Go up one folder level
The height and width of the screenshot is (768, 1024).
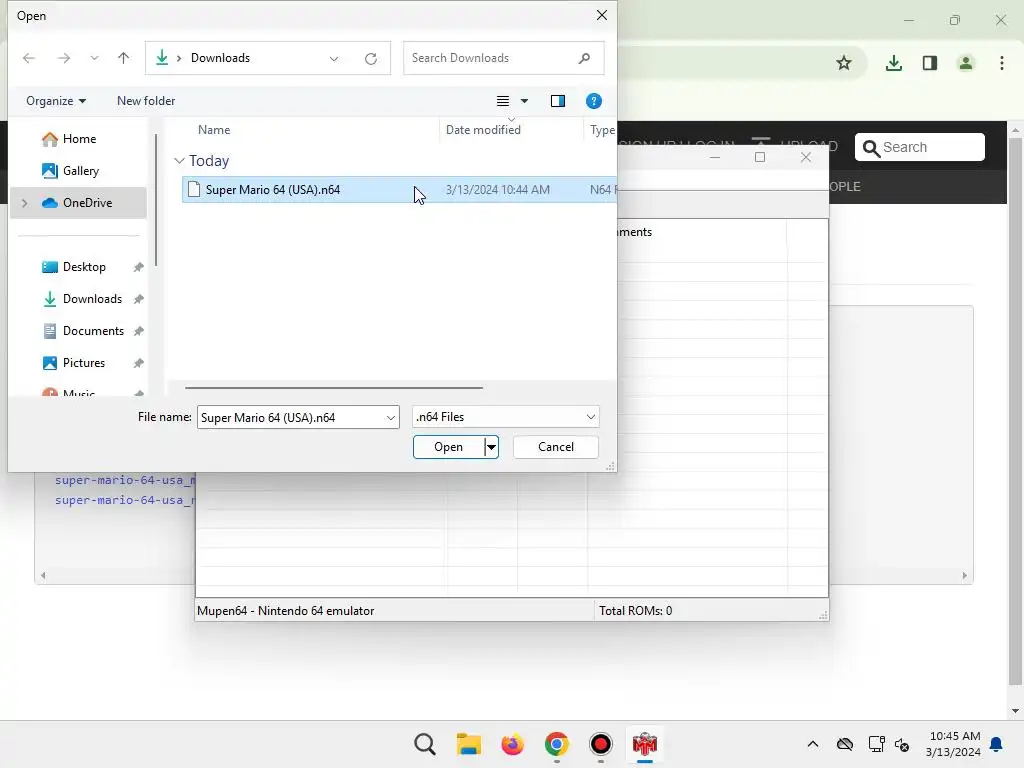[123, 58]
